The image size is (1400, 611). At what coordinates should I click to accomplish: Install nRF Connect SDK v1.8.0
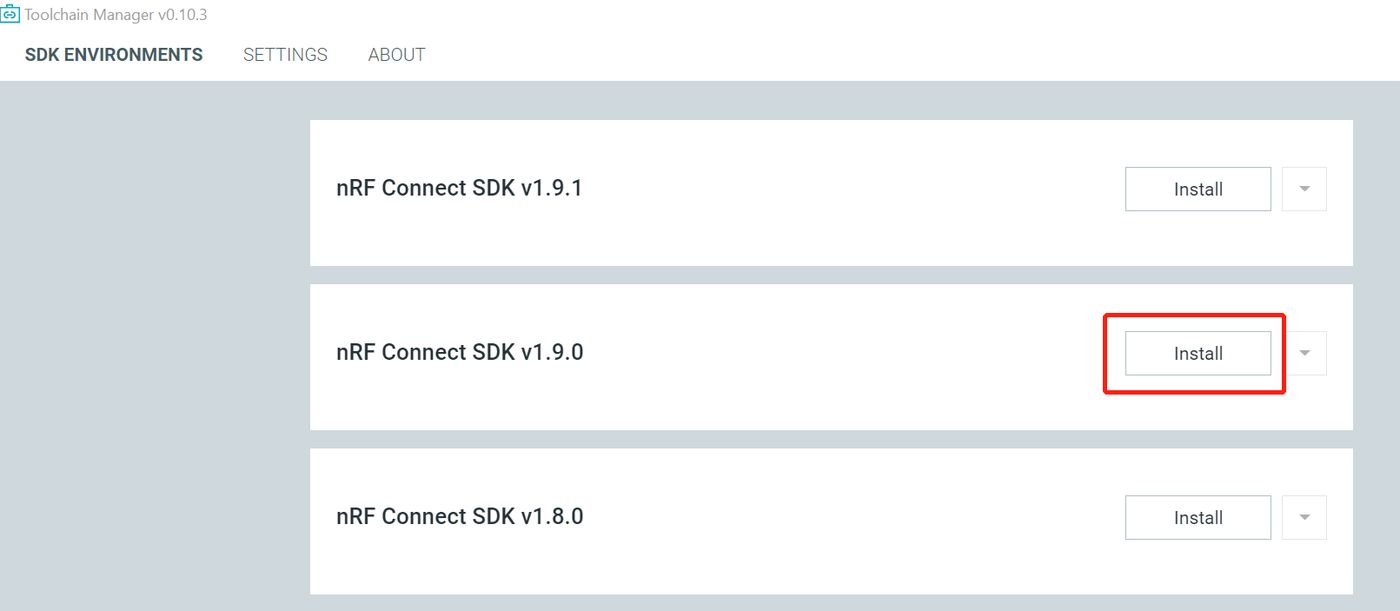[1198, 517]
